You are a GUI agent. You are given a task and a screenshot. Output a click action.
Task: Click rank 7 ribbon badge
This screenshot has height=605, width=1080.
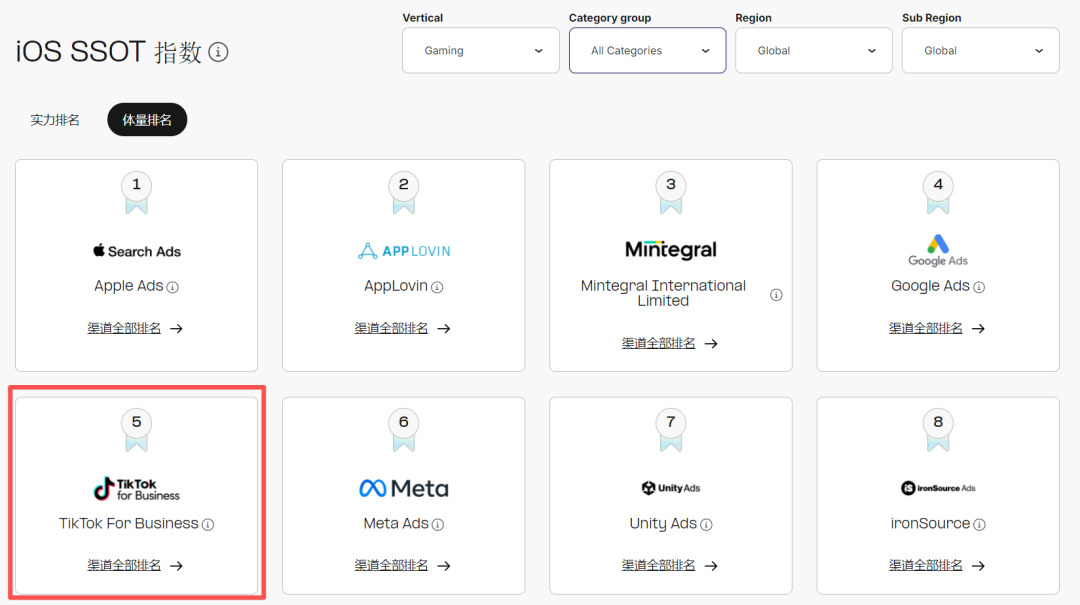pyautogui.click(x=671, y=431)
